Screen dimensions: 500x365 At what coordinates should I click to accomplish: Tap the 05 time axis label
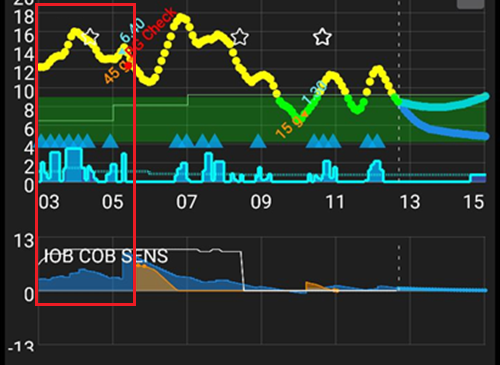(113, 202)
